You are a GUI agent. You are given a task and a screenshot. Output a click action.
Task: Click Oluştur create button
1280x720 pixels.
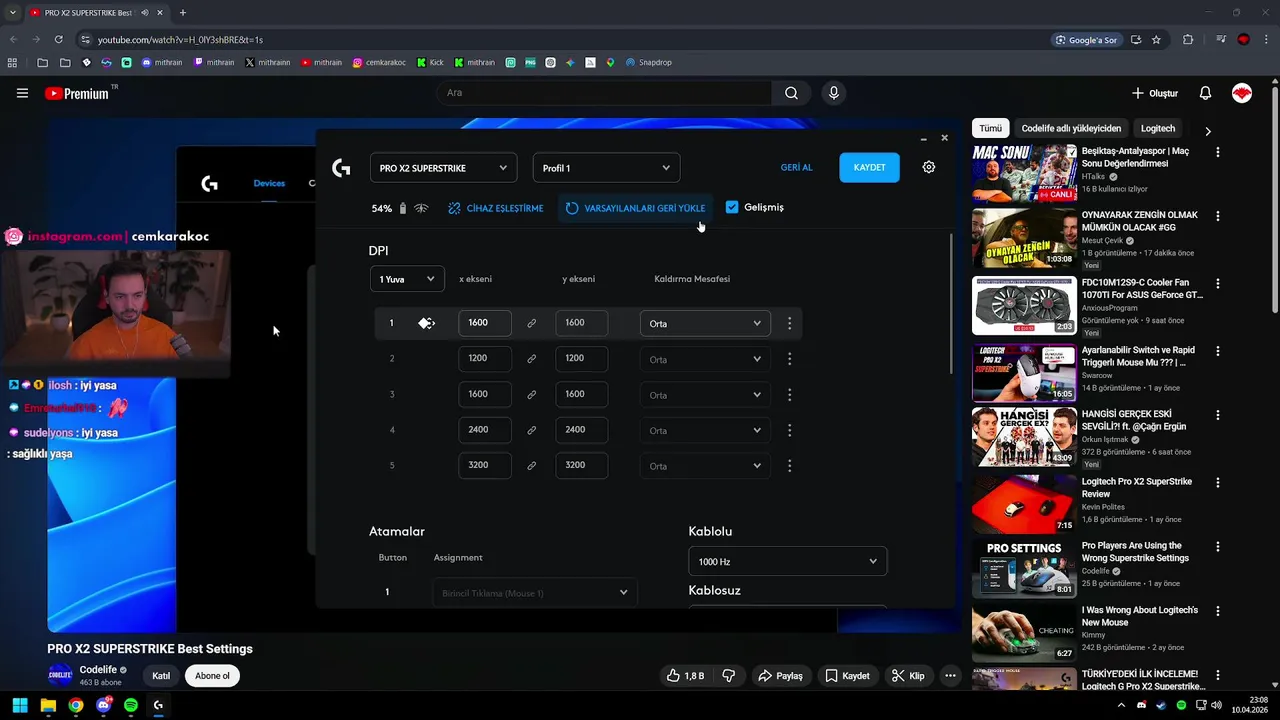click(x=1155, y=93)
